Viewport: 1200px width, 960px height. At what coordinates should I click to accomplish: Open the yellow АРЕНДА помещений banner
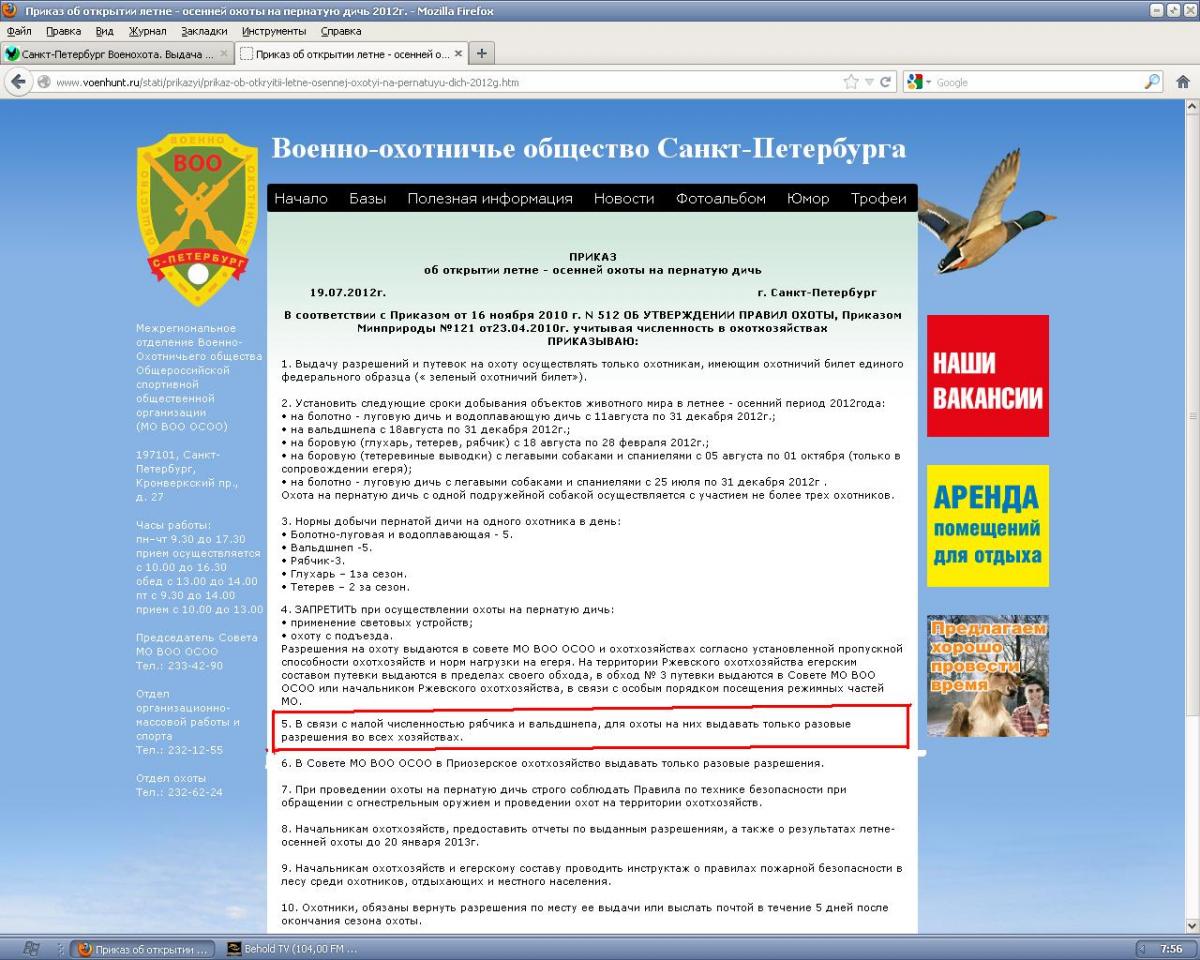987,526
